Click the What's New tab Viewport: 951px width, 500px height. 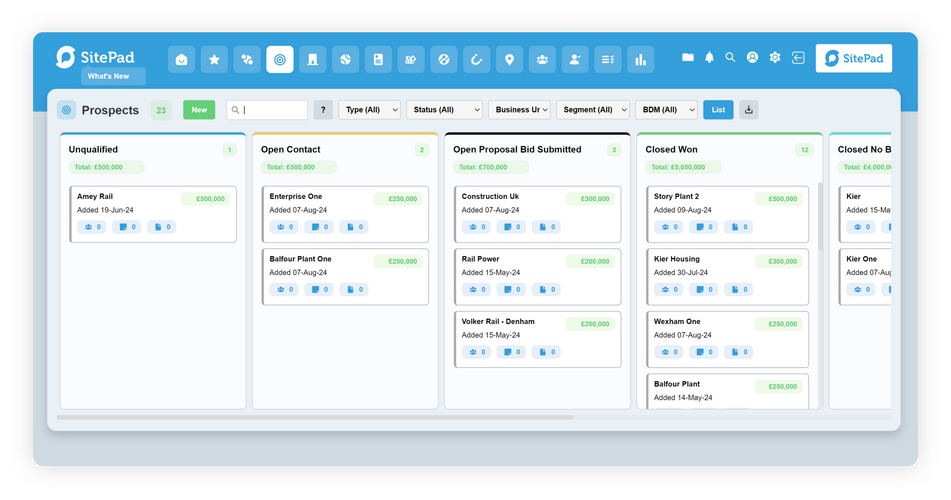pos(113,77)
